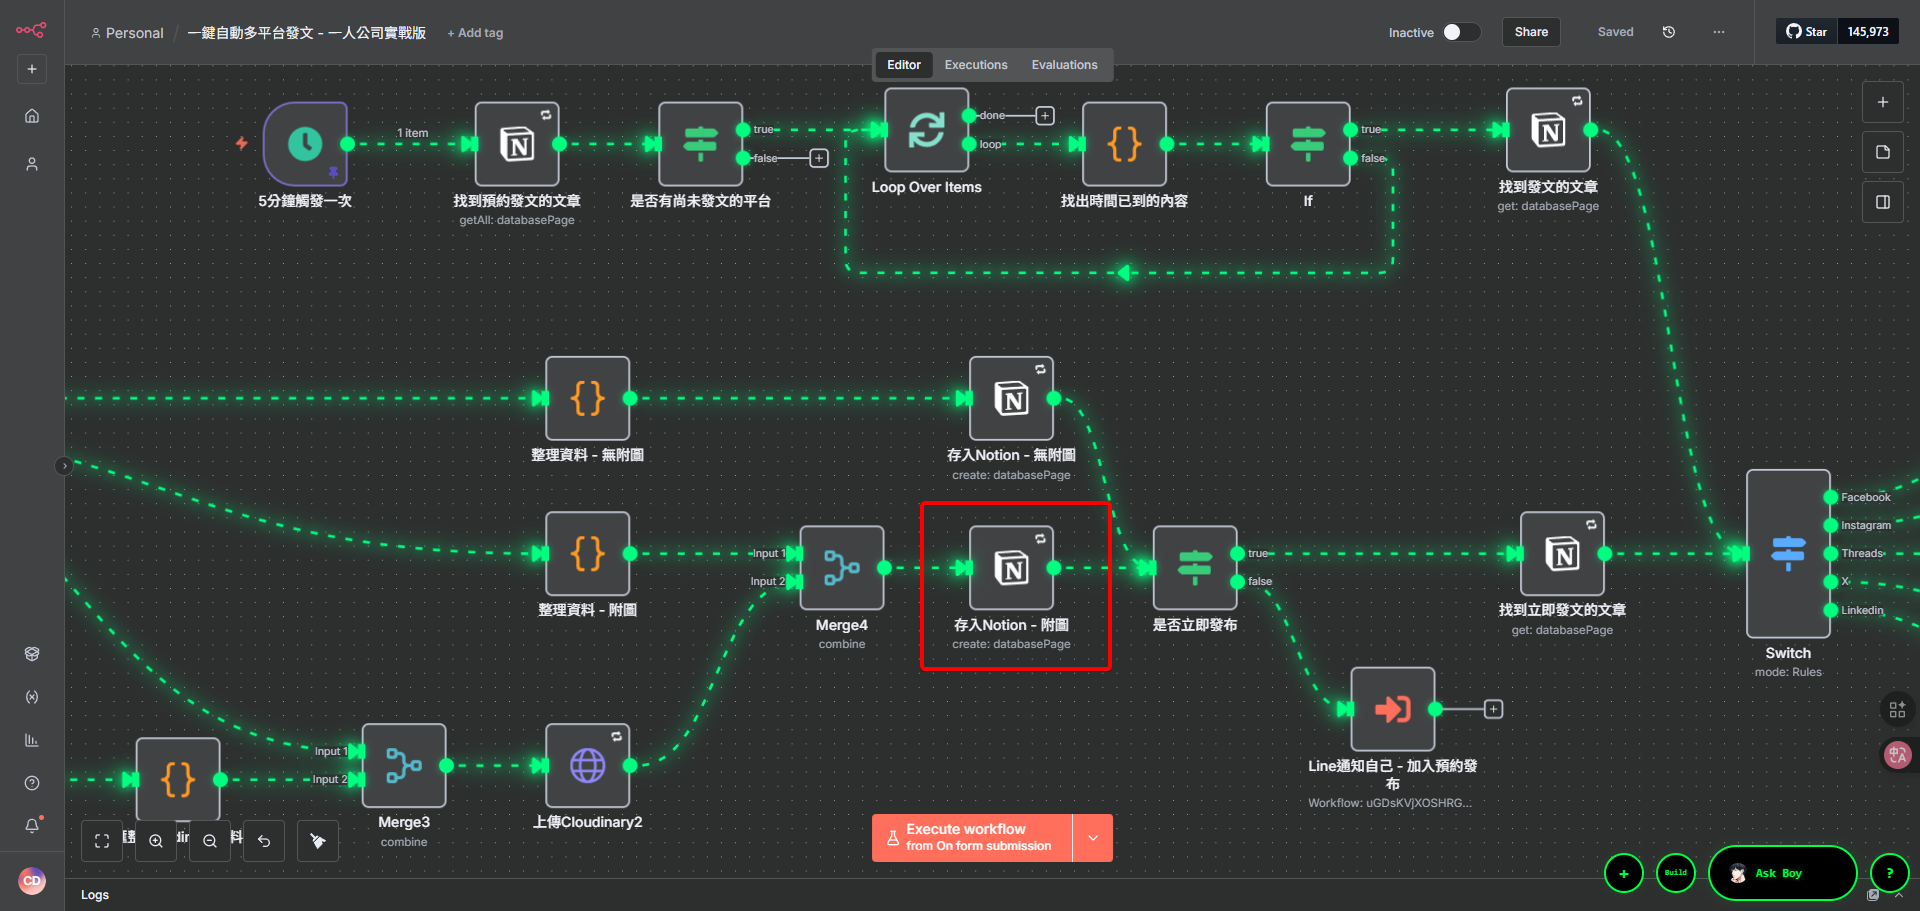Open the notifications bell icon
This screenshot has height=911, width=1920.
(x=32, y=825)
